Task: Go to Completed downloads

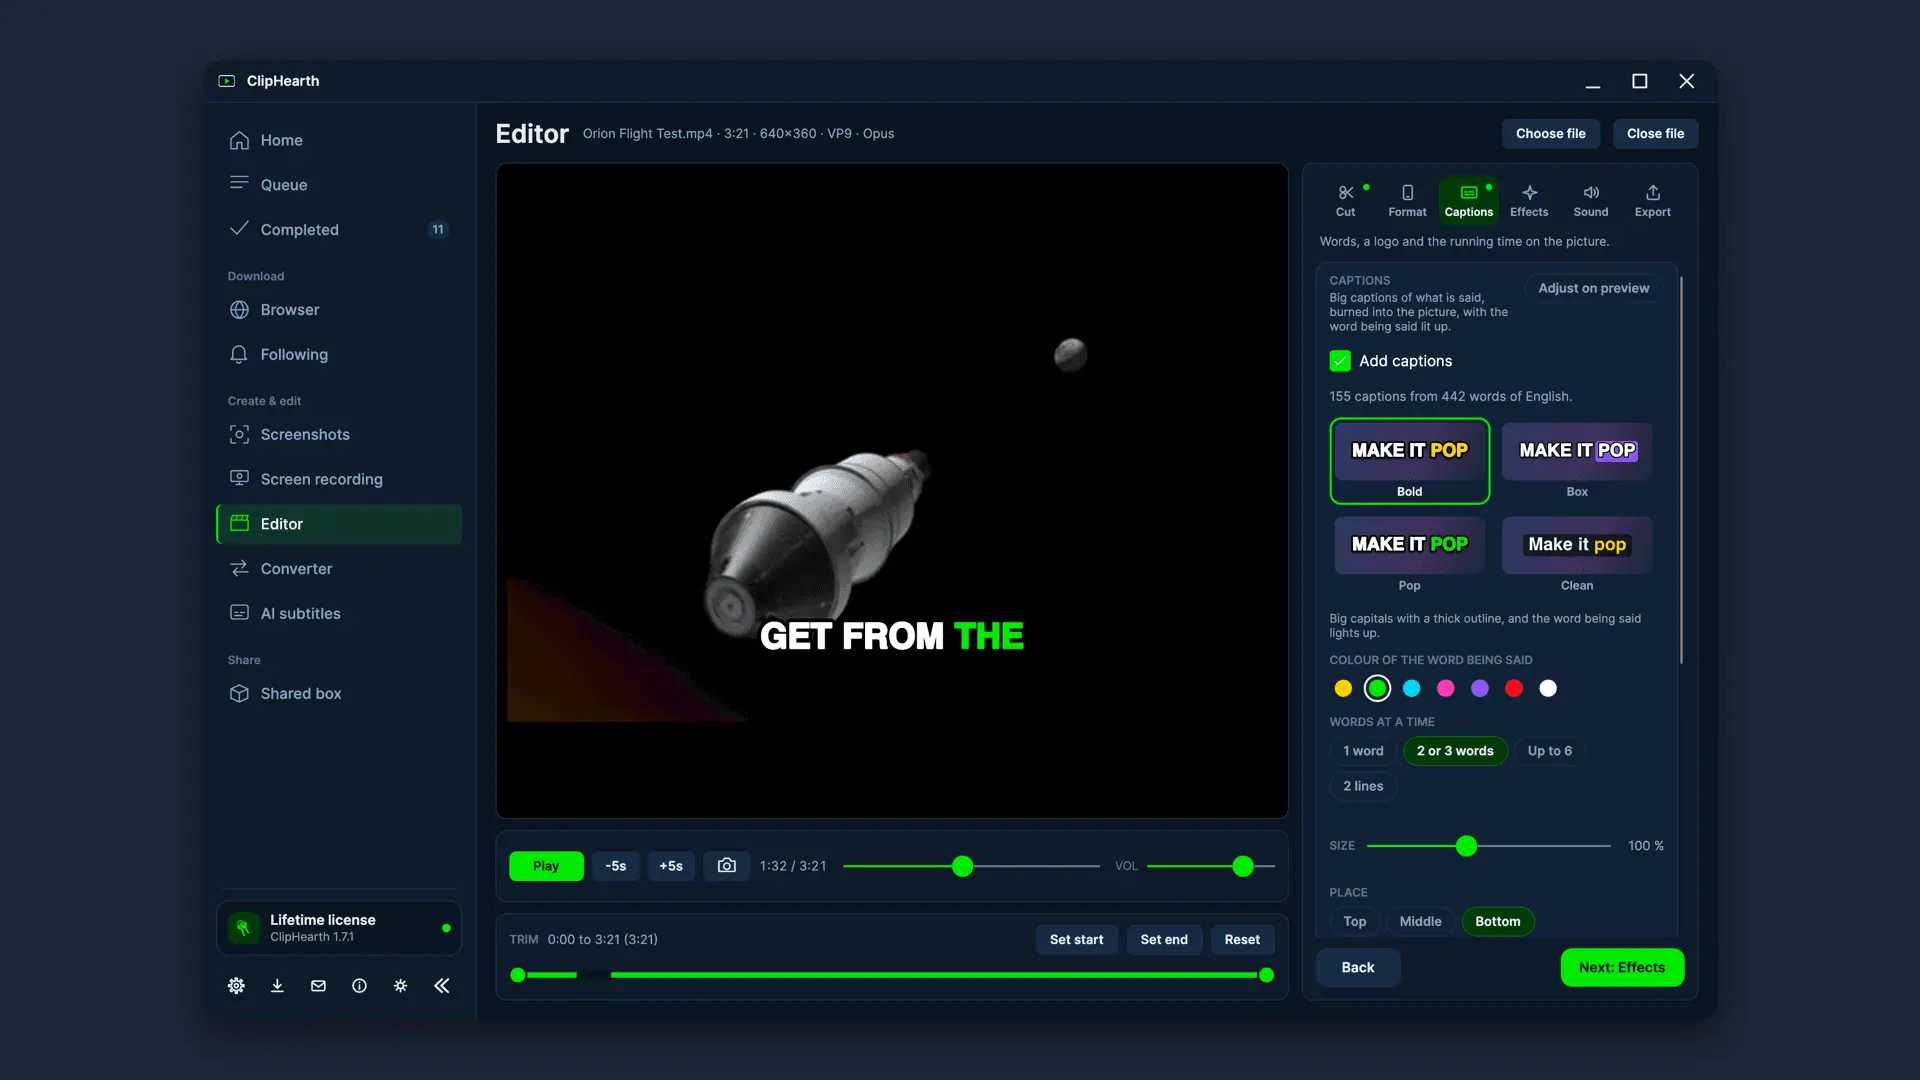Action: [x=339, y=230]
